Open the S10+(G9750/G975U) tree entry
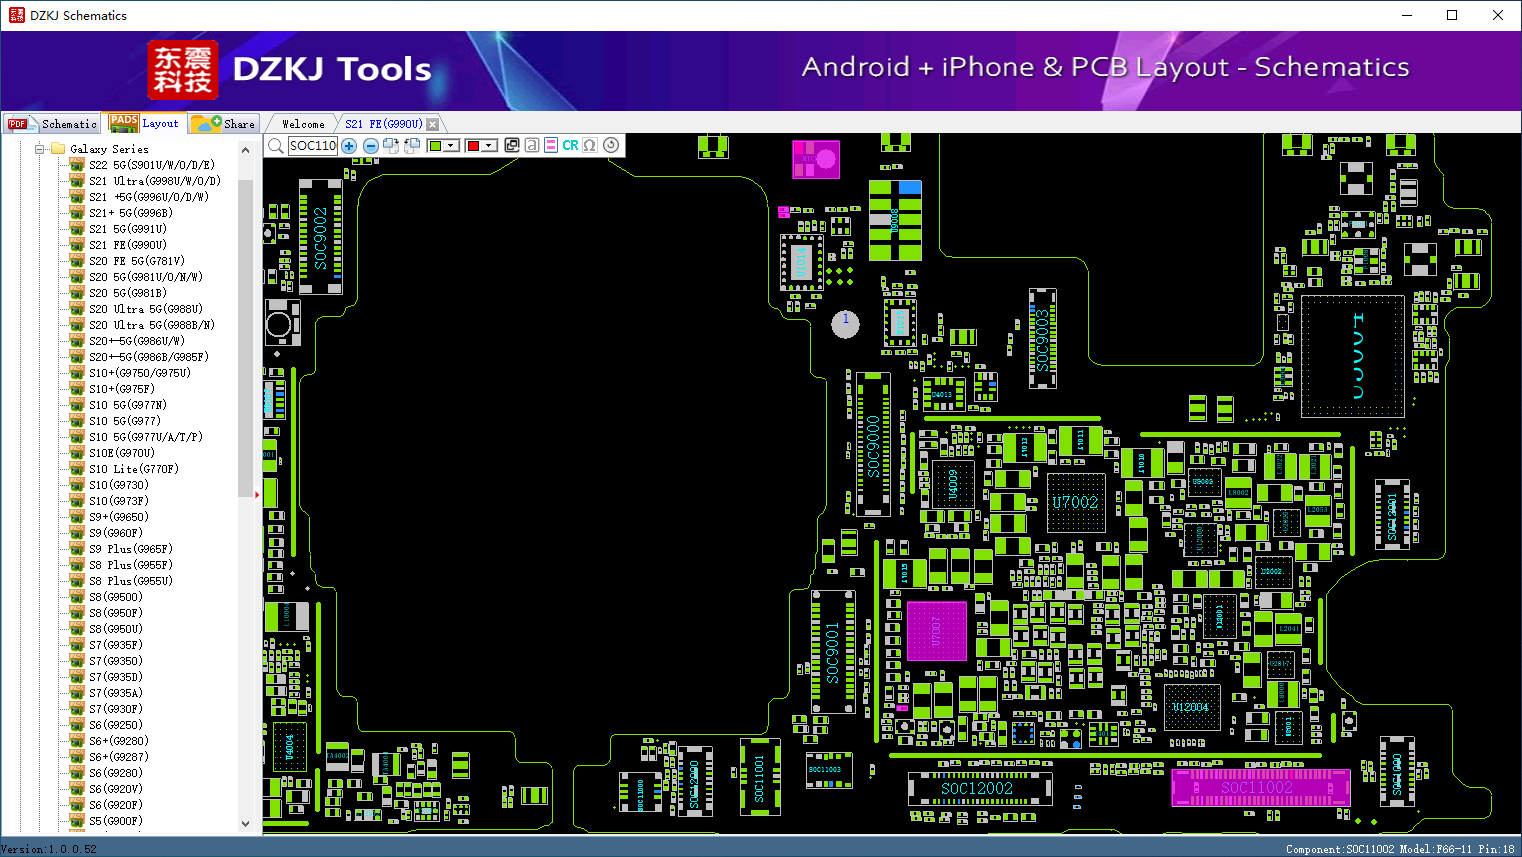 point(140,373)
